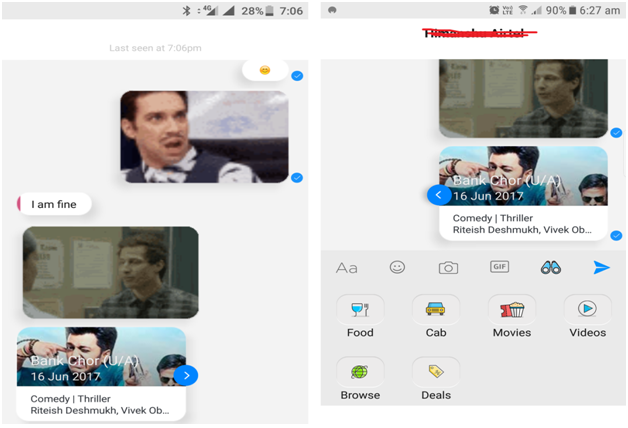Tap right arrow on left Bank Chor card

[x=186, y=376]
